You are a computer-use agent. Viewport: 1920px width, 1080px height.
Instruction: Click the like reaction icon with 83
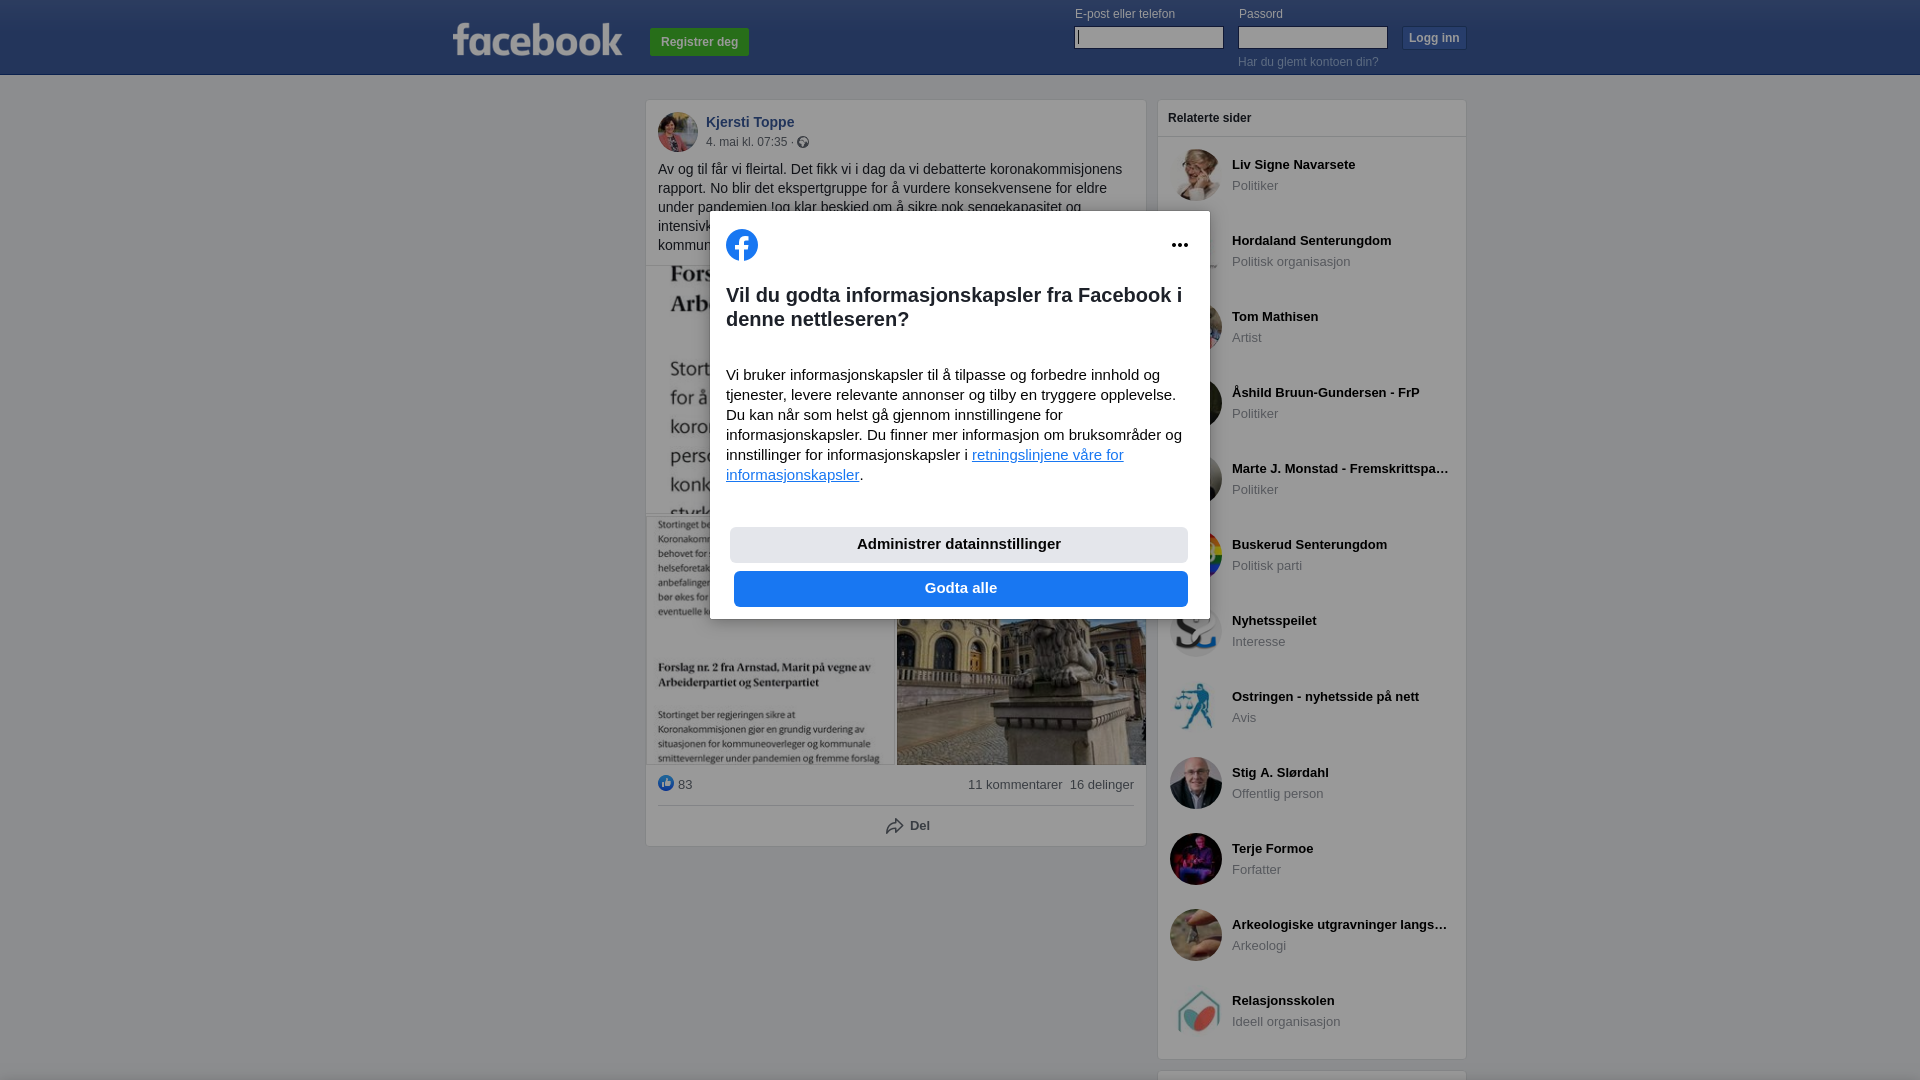click(x=666, y=783)
